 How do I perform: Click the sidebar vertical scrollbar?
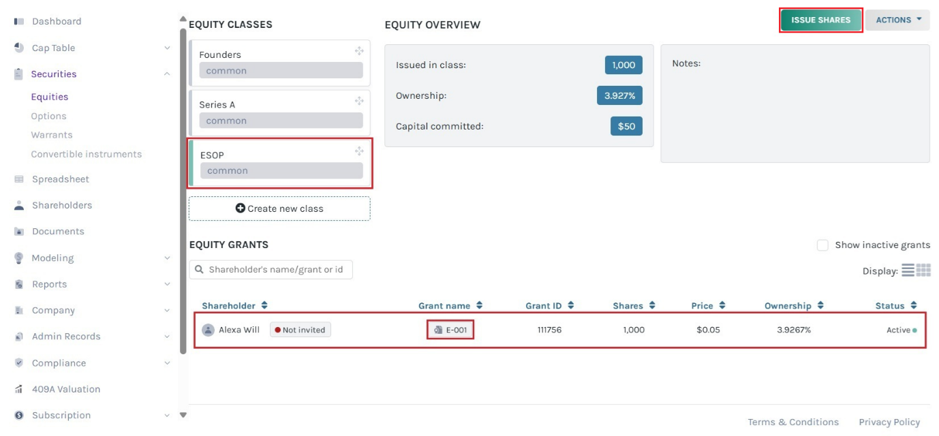[183, 192]
